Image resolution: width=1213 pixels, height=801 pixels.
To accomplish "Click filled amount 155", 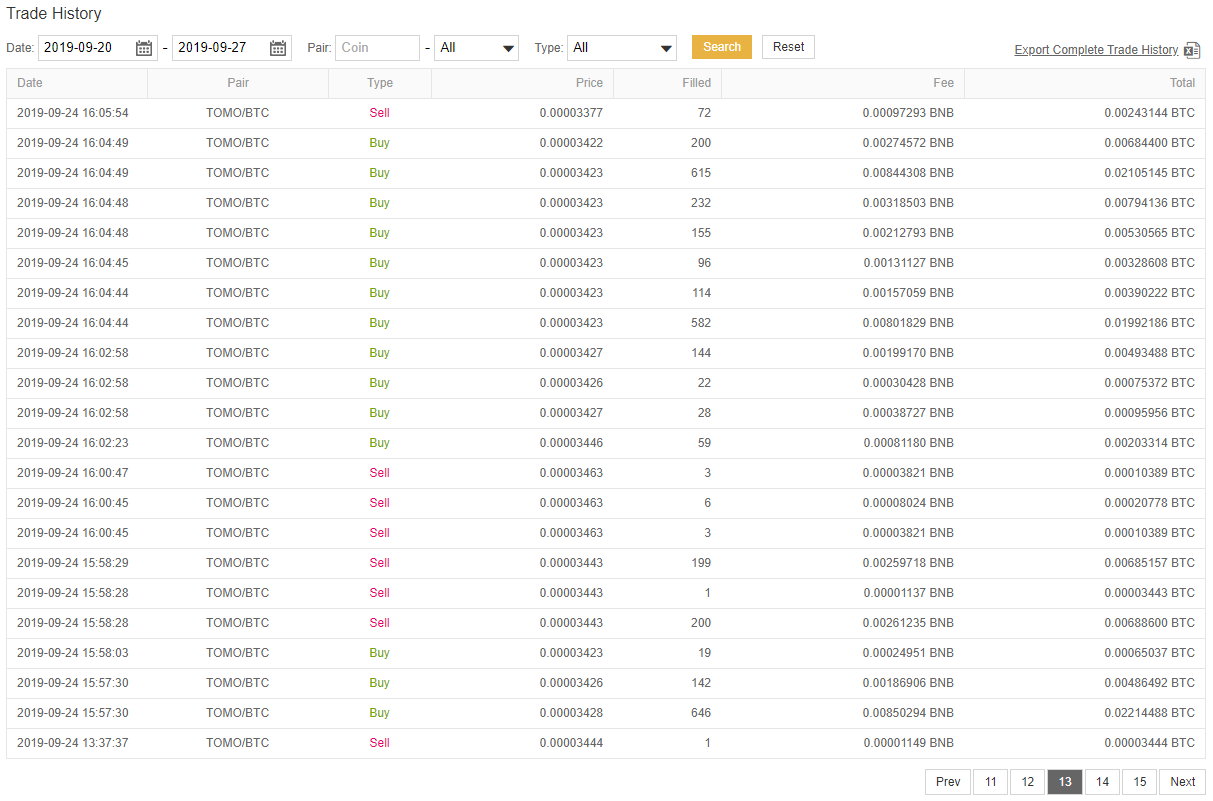I will tap(701, 233).
